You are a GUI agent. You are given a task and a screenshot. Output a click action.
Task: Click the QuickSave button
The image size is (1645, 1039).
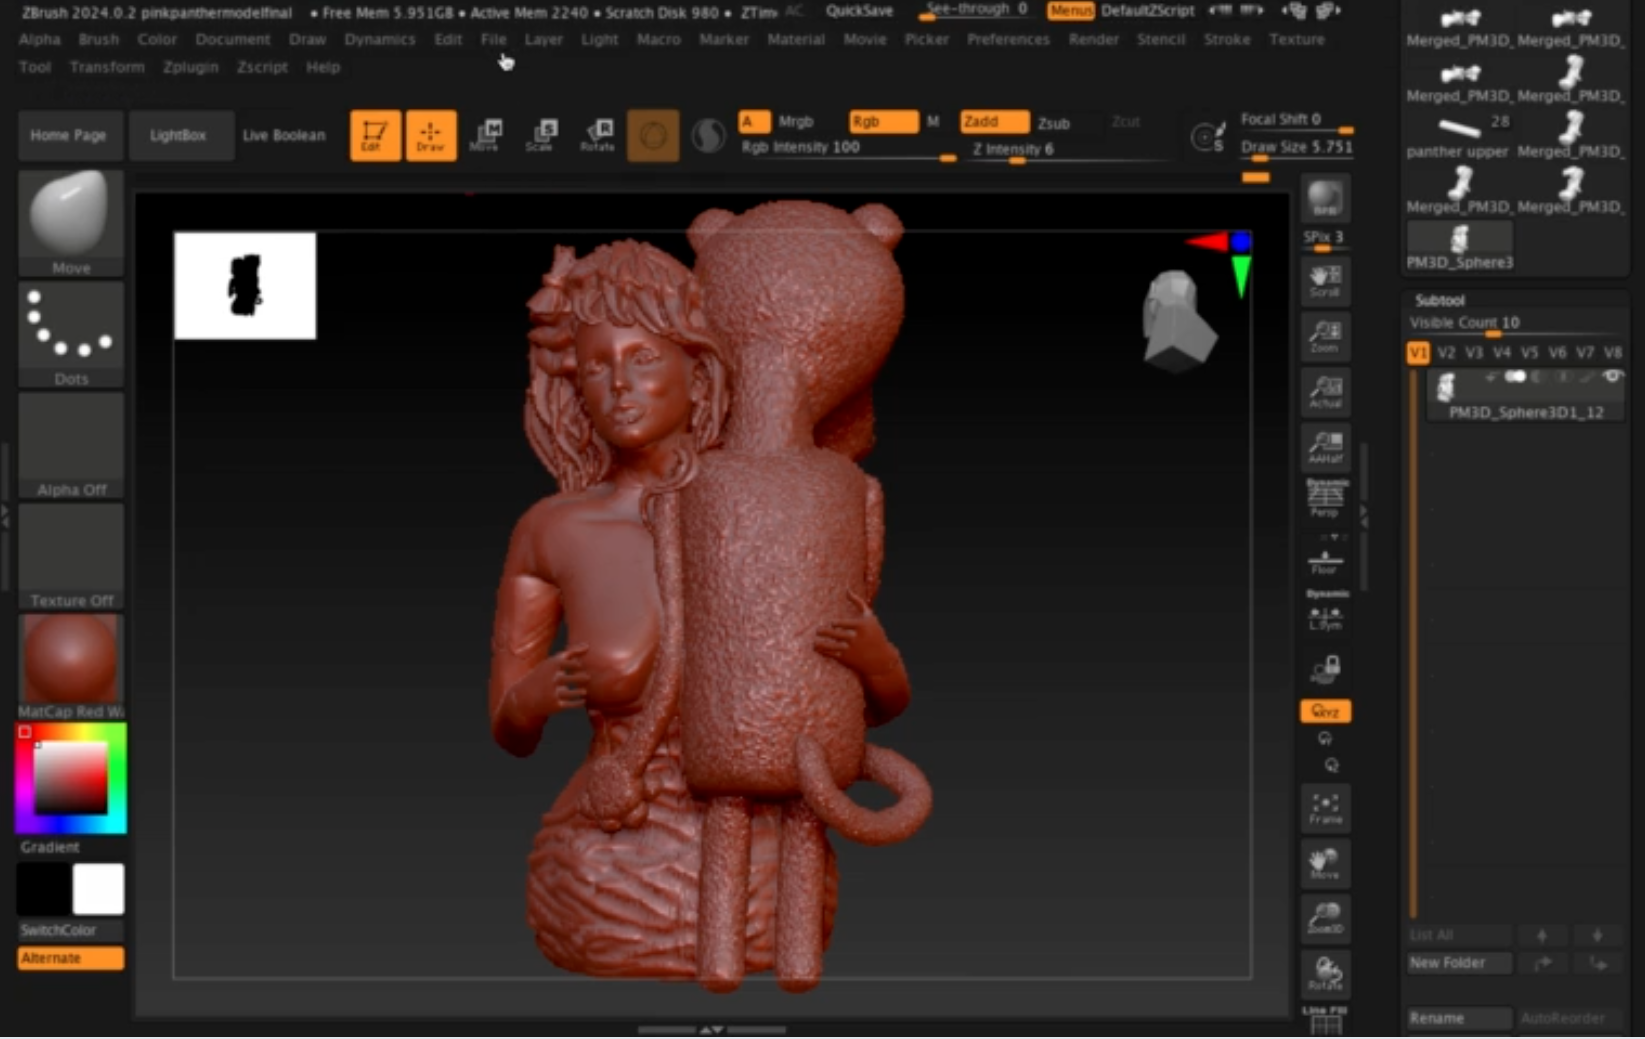(859, 10)
